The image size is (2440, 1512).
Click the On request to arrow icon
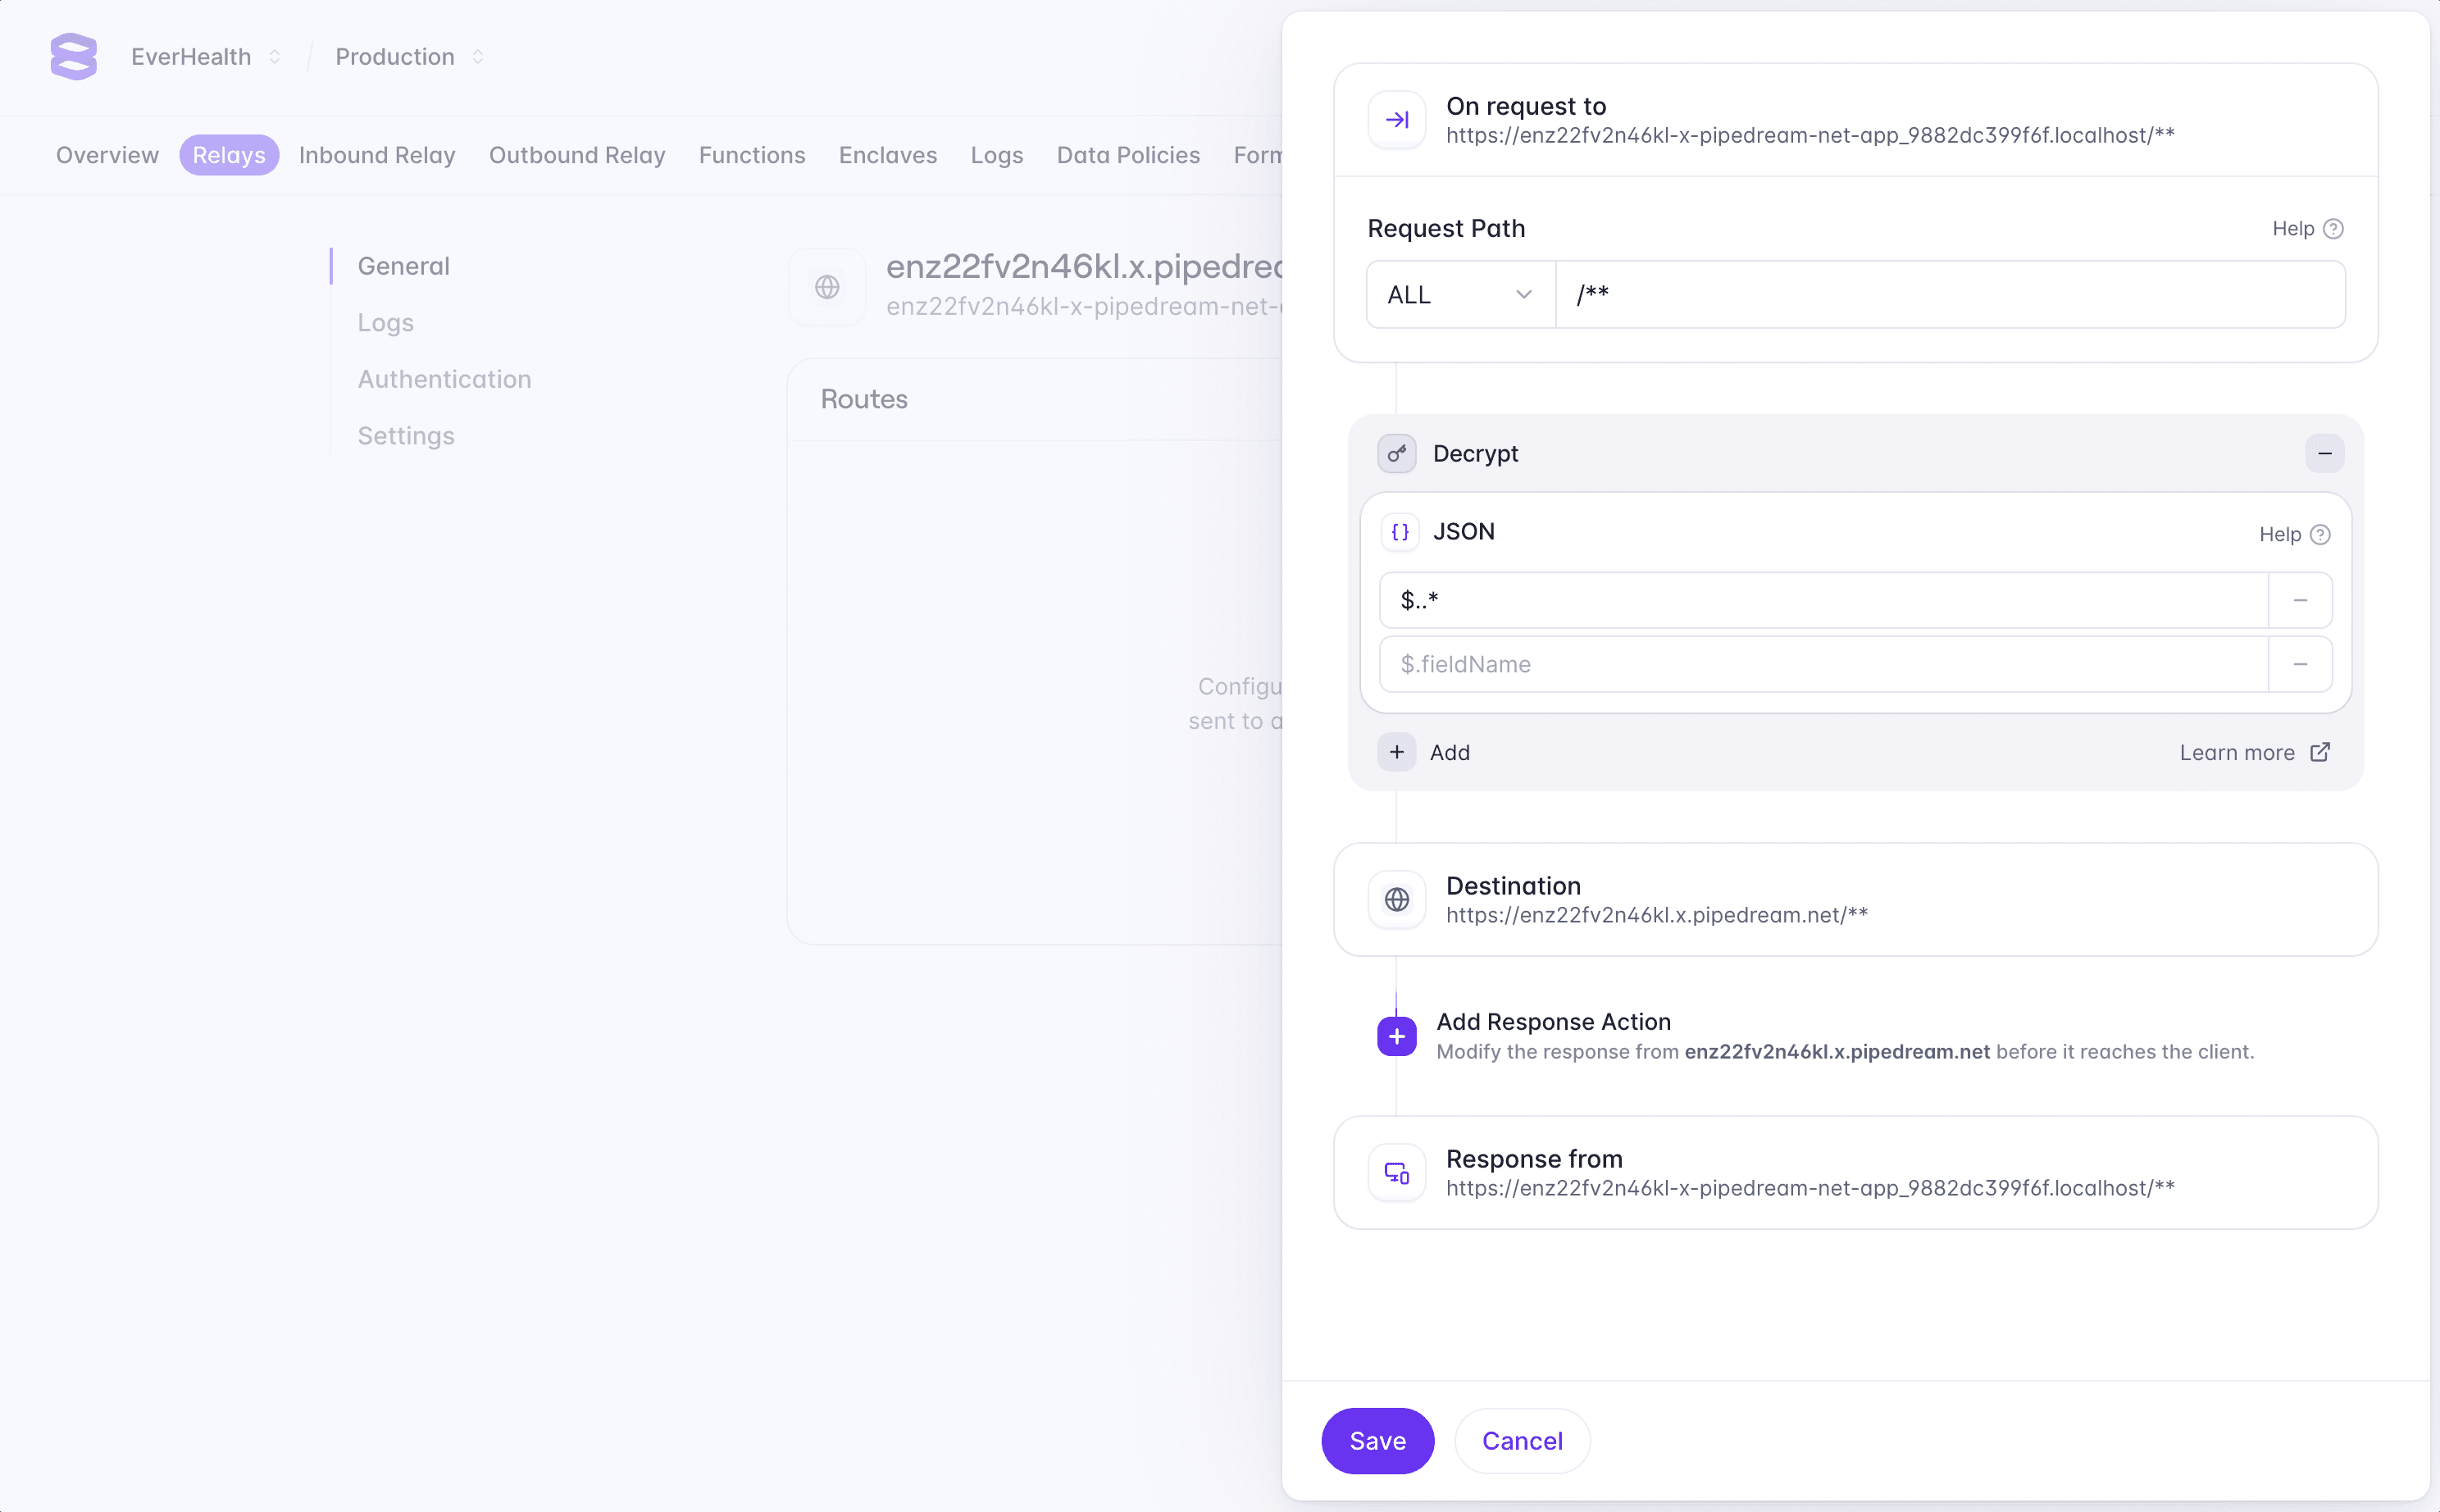[x=1396, y=120]
